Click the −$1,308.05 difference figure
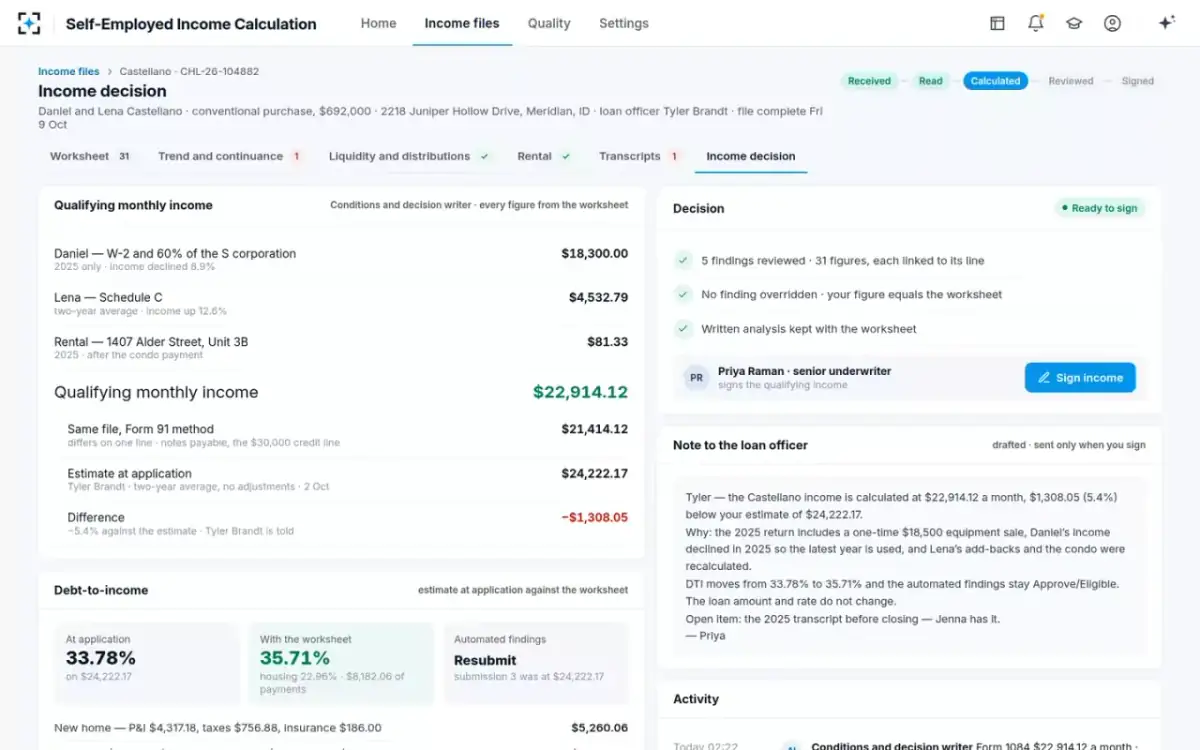The height and width of the screenshot is (750, 1200). pos(595,518)
